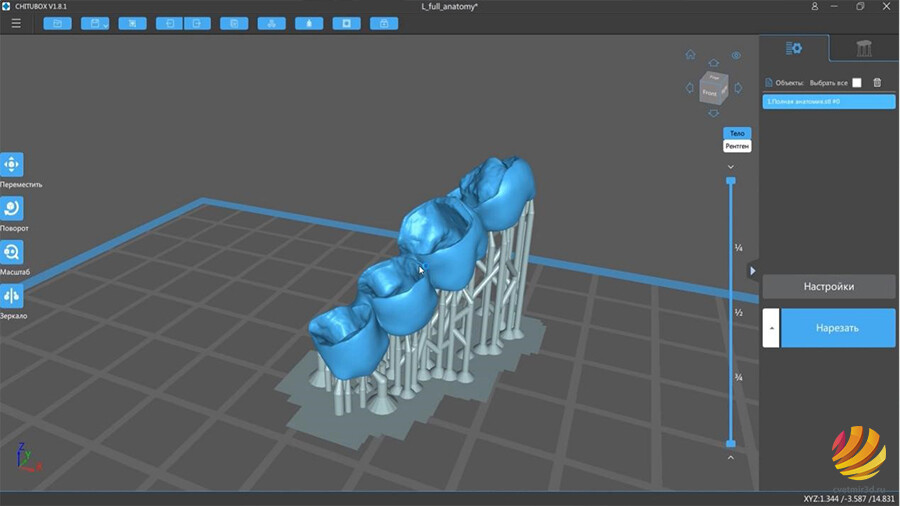This screenshot has width=900, height=506.
Task: Click the Объекты document icon
Action: point(769,83)
